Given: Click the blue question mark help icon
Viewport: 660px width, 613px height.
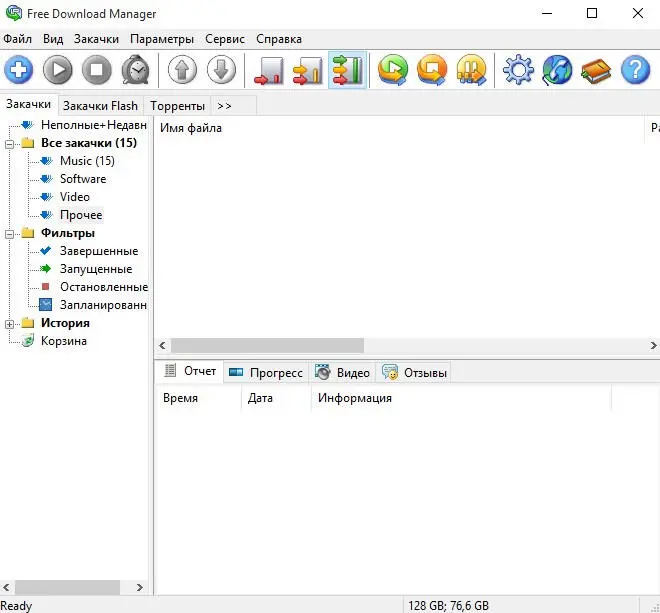Looking at the screenshot, I should [x=636, y=70].
